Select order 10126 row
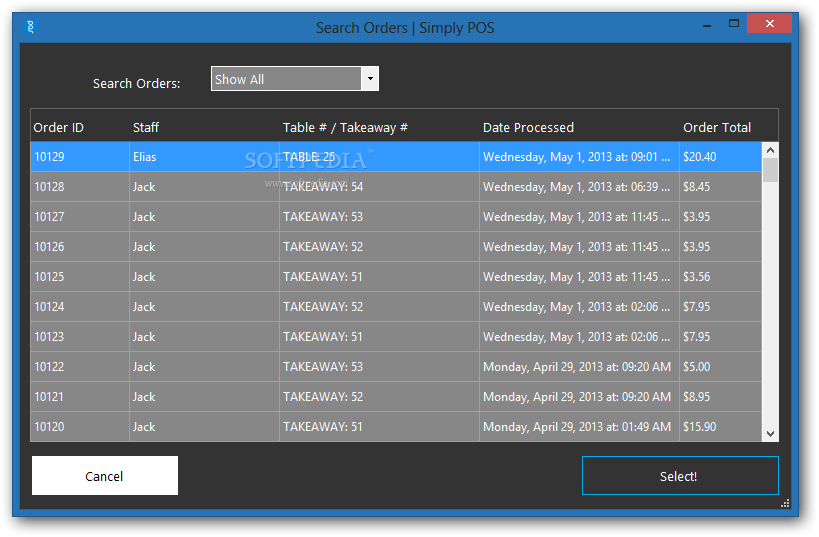The image size is (819, 537). 396,247
